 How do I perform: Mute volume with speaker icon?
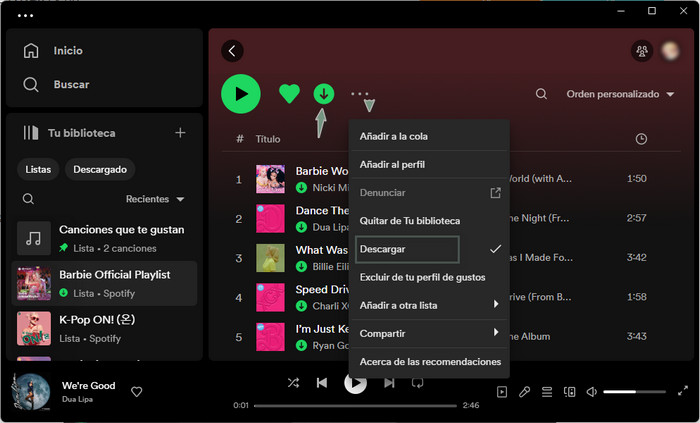point(592,392)
